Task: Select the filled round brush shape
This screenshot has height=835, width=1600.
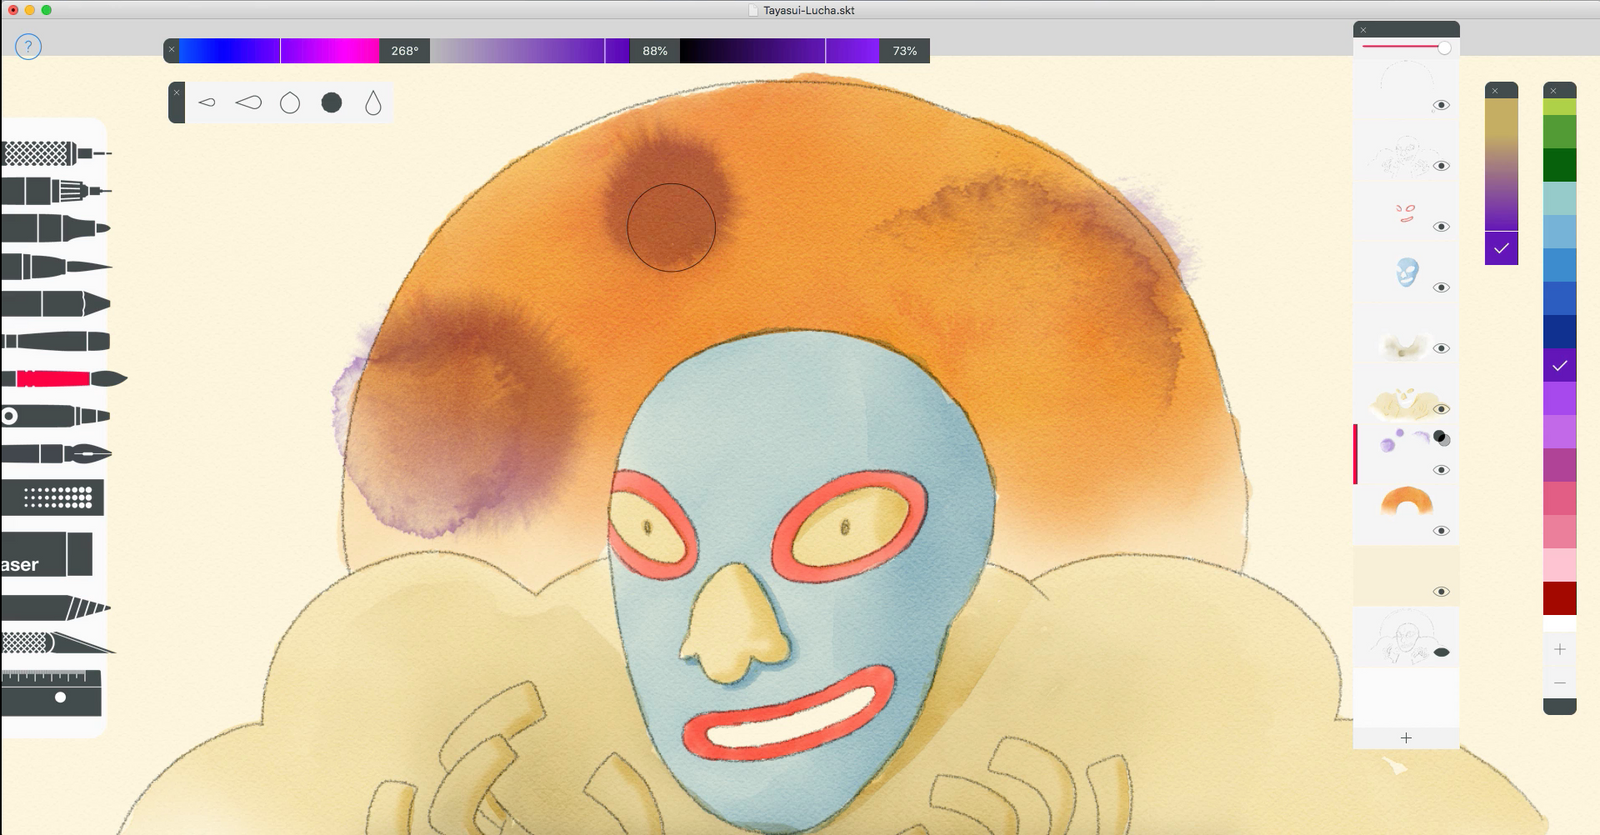Action: click(x=332, y=103)
